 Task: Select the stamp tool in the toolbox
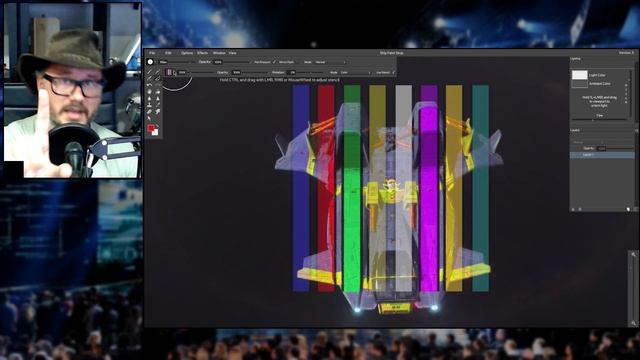coord(149,104)
